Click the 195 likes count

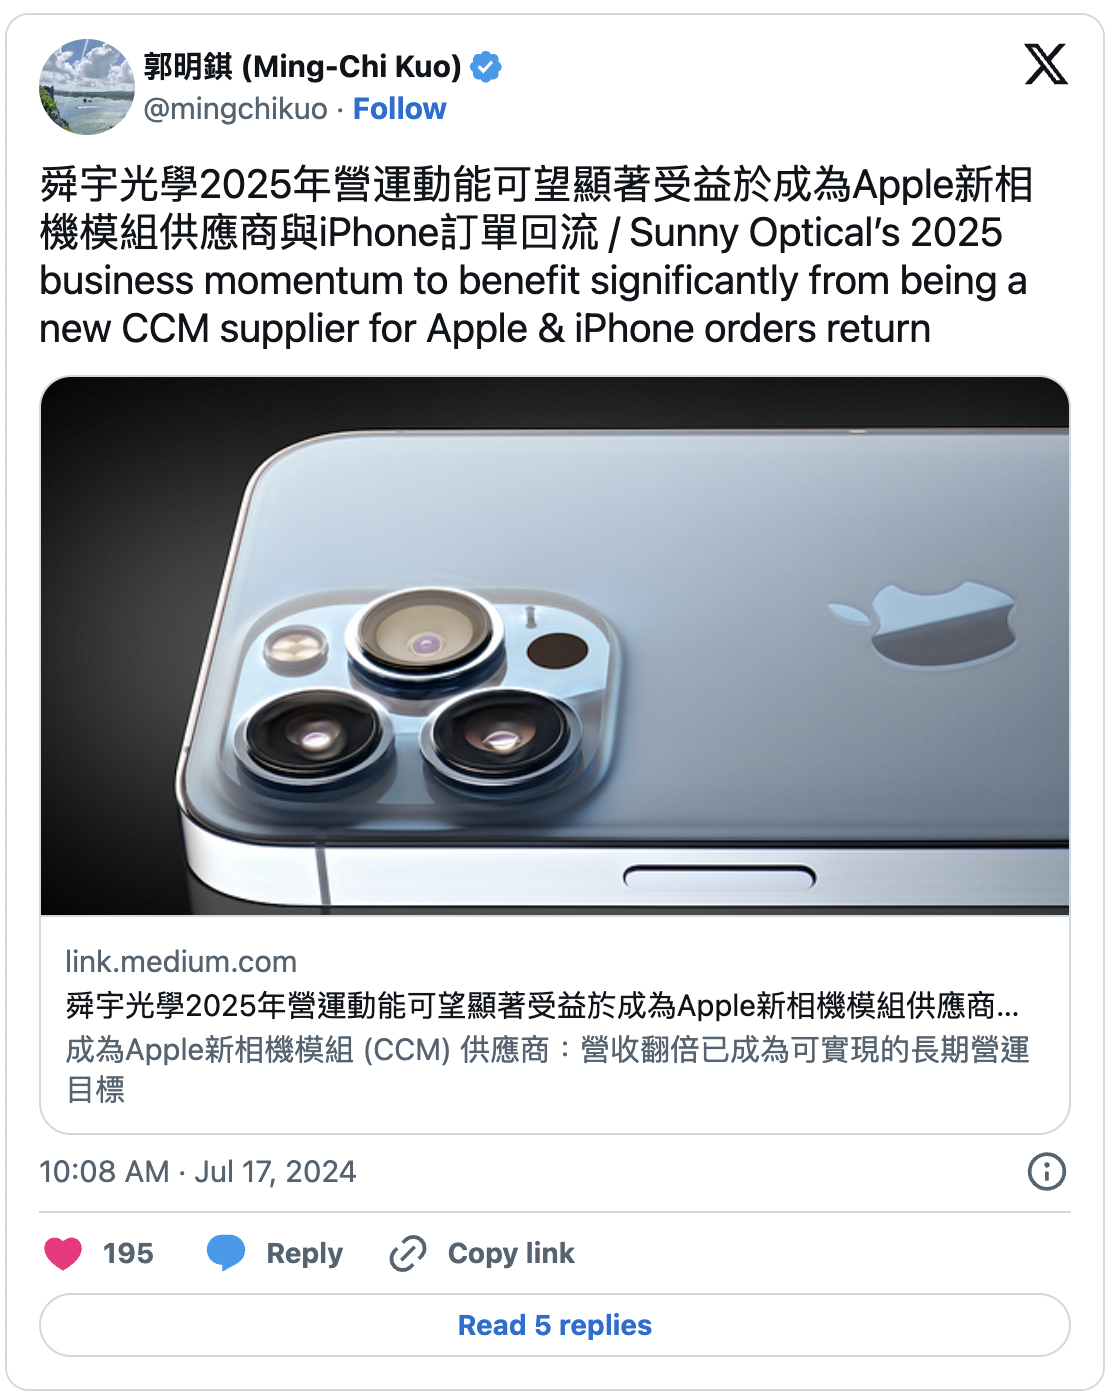pyautogui.click(x=128, y=1253)
